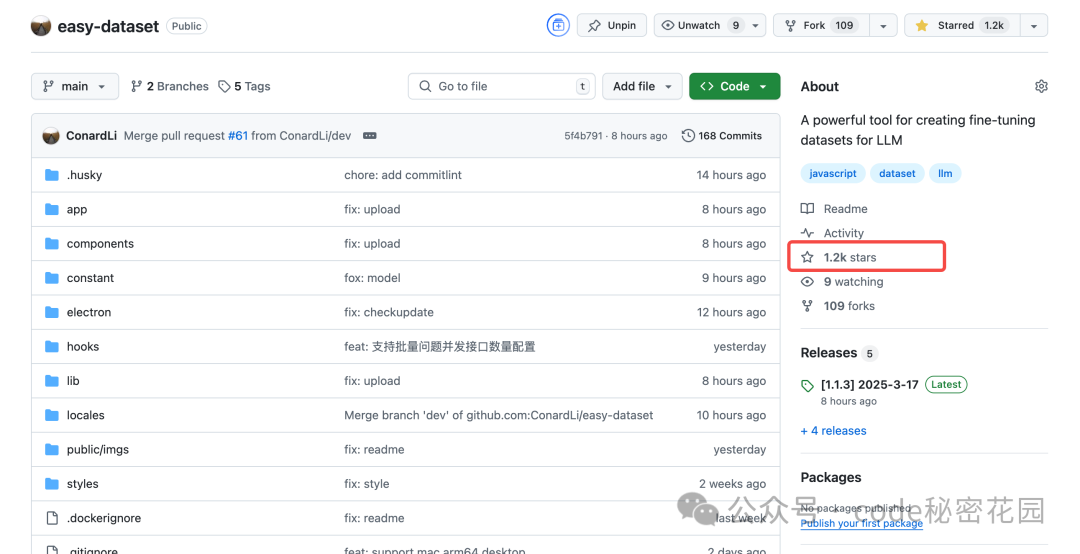Open the .husky folder

[84, 175]
